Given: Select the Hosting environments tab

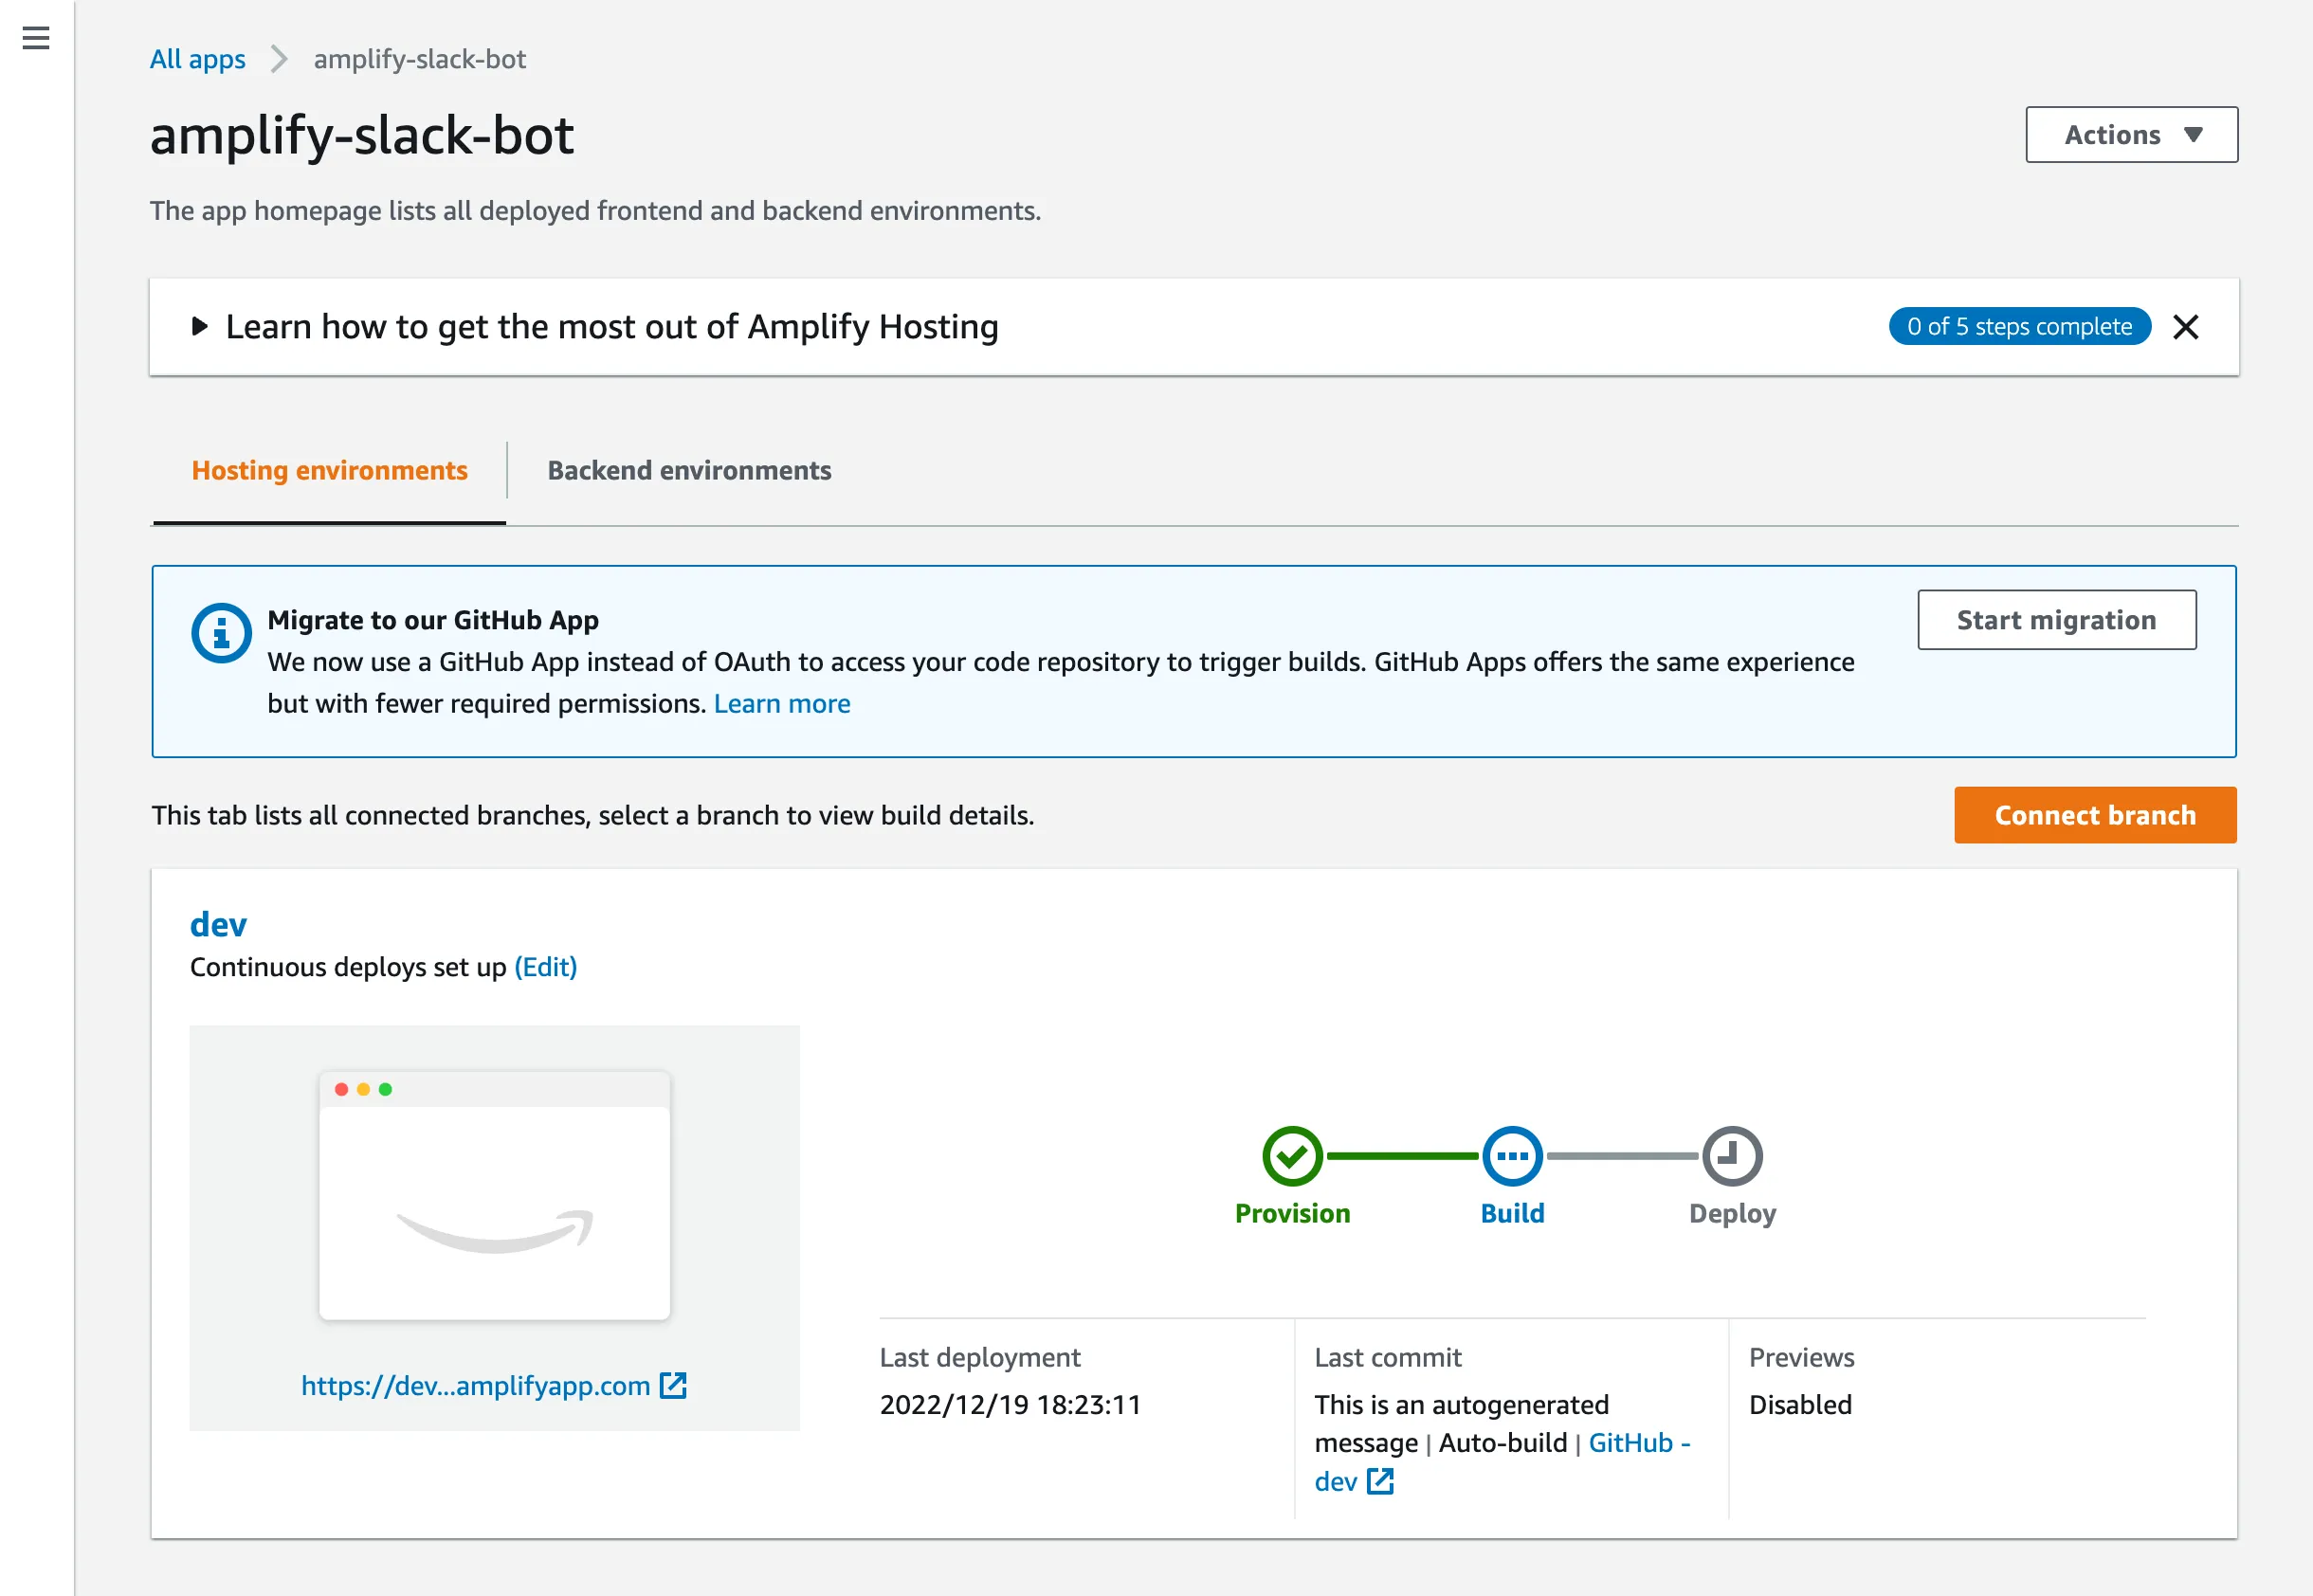Looking at the screenshot, I should click(329, 470).
